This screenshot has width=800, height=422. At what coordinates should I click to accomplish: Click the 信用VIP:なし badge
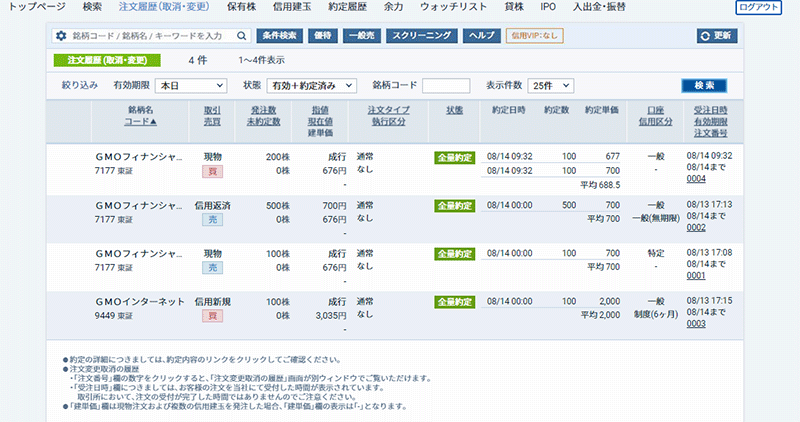pyautogui.click(x=535, y=36)
